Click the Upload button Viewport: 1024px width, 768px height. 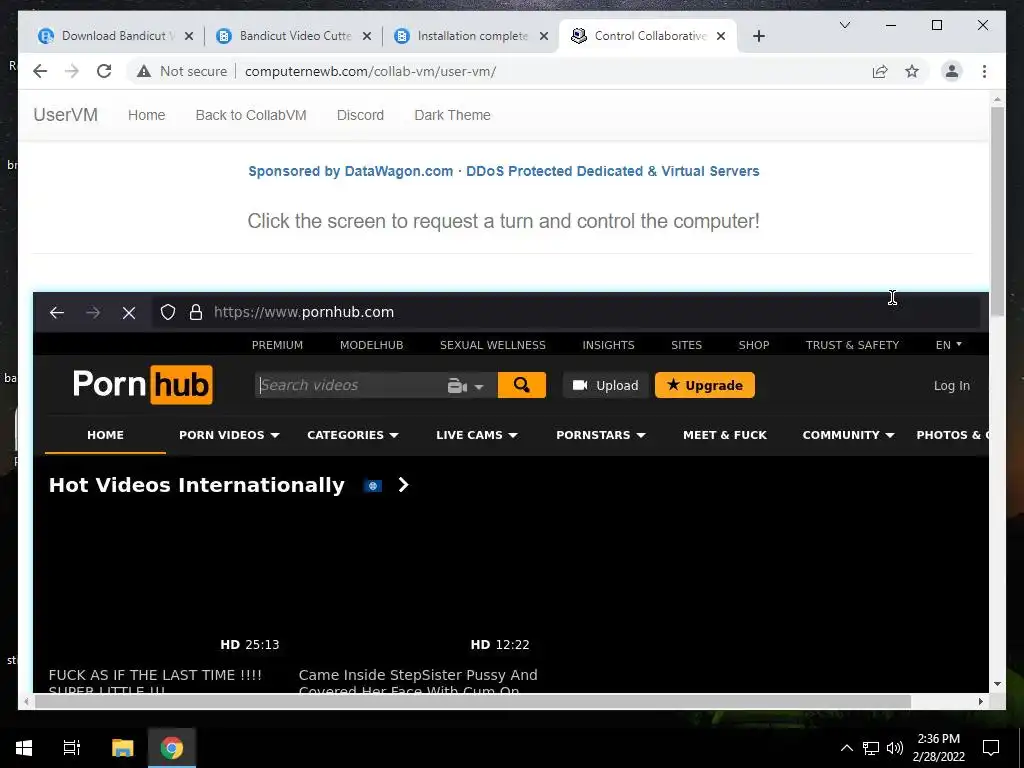605,385
